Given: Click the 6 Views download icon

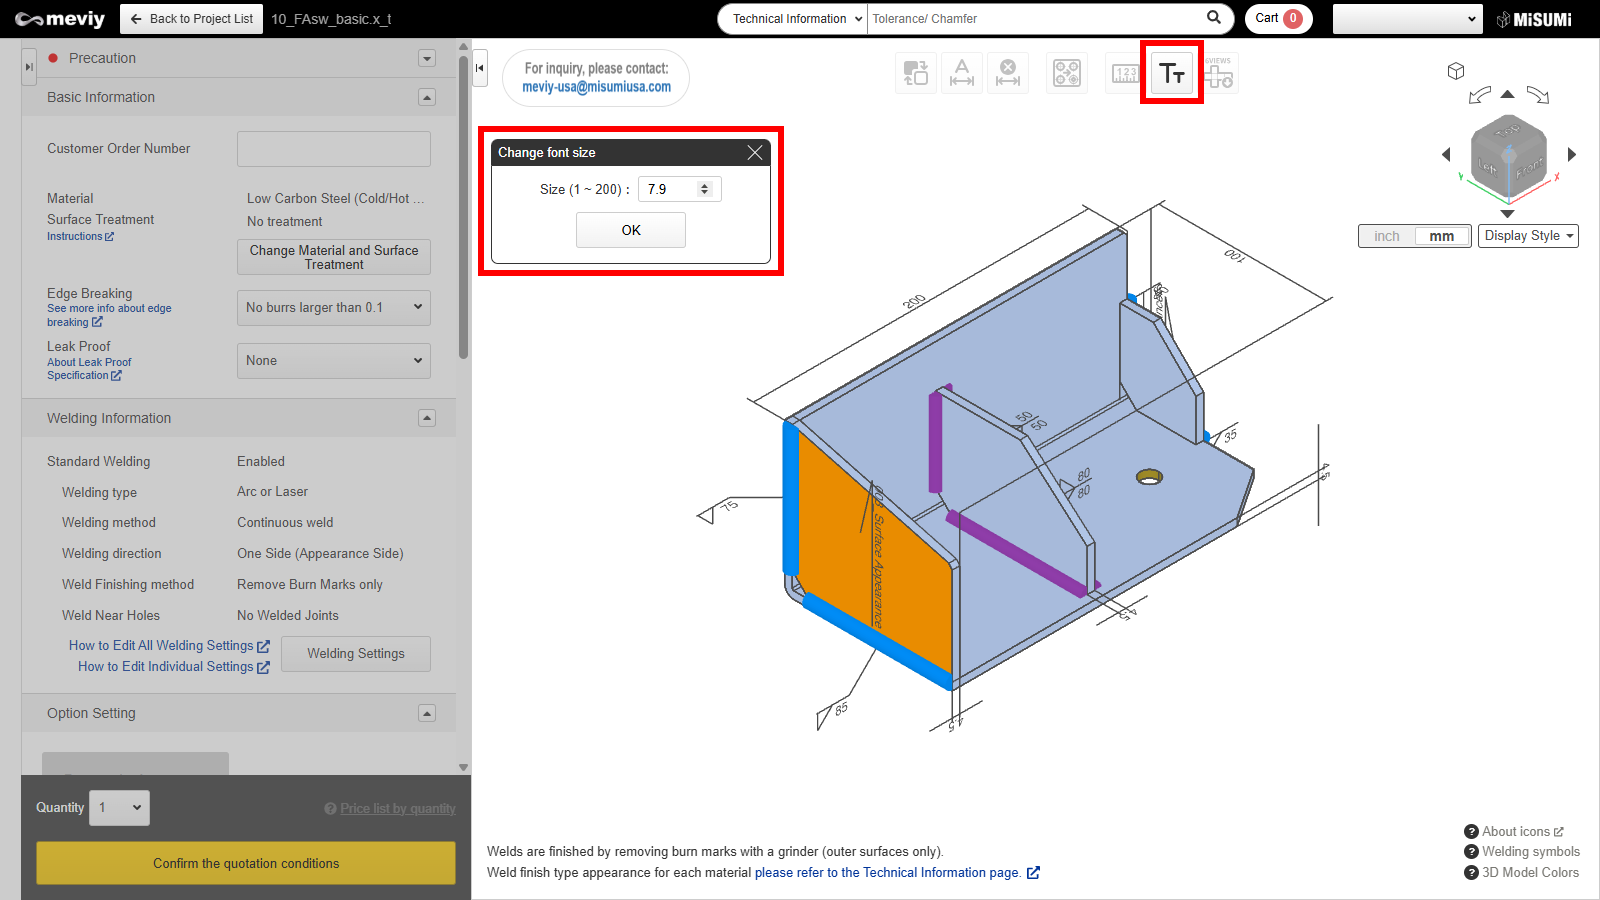Looking at the screenshot, I should (1219, 74).
